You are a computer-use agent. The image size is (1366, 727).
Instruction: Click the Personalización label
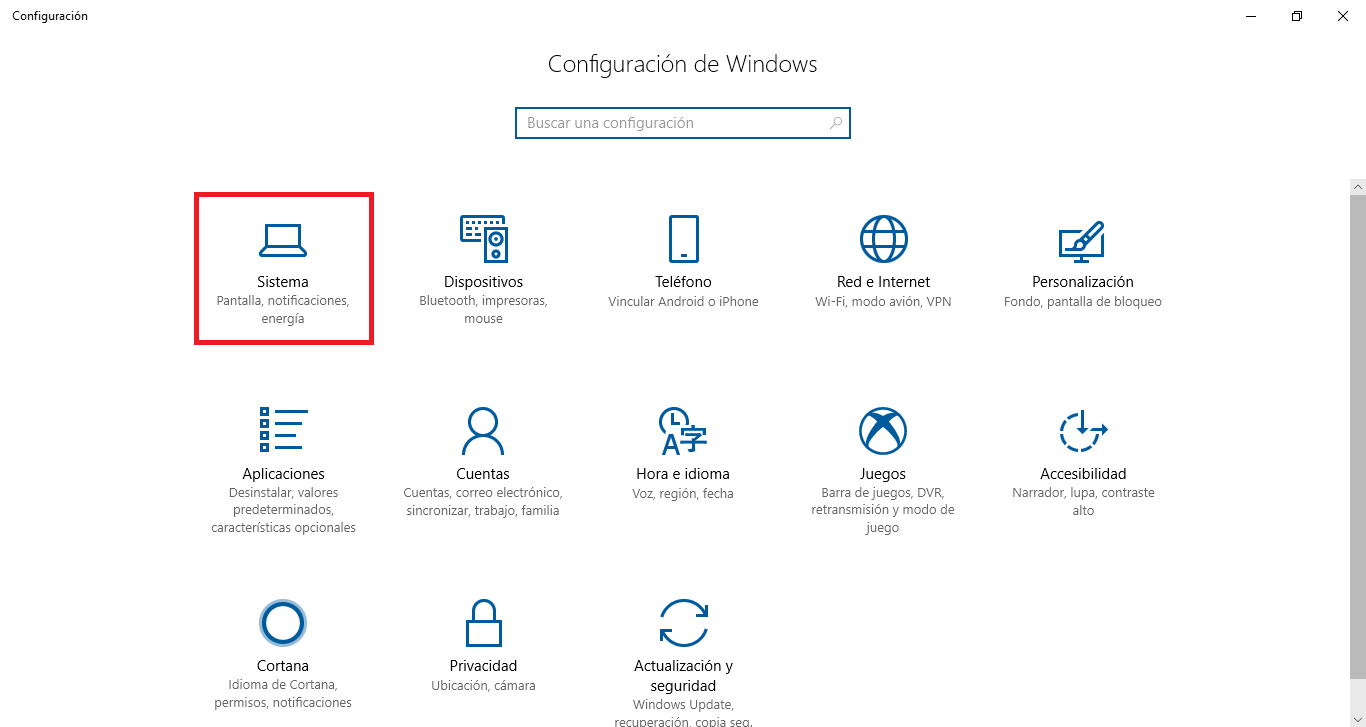(1083, 282)
